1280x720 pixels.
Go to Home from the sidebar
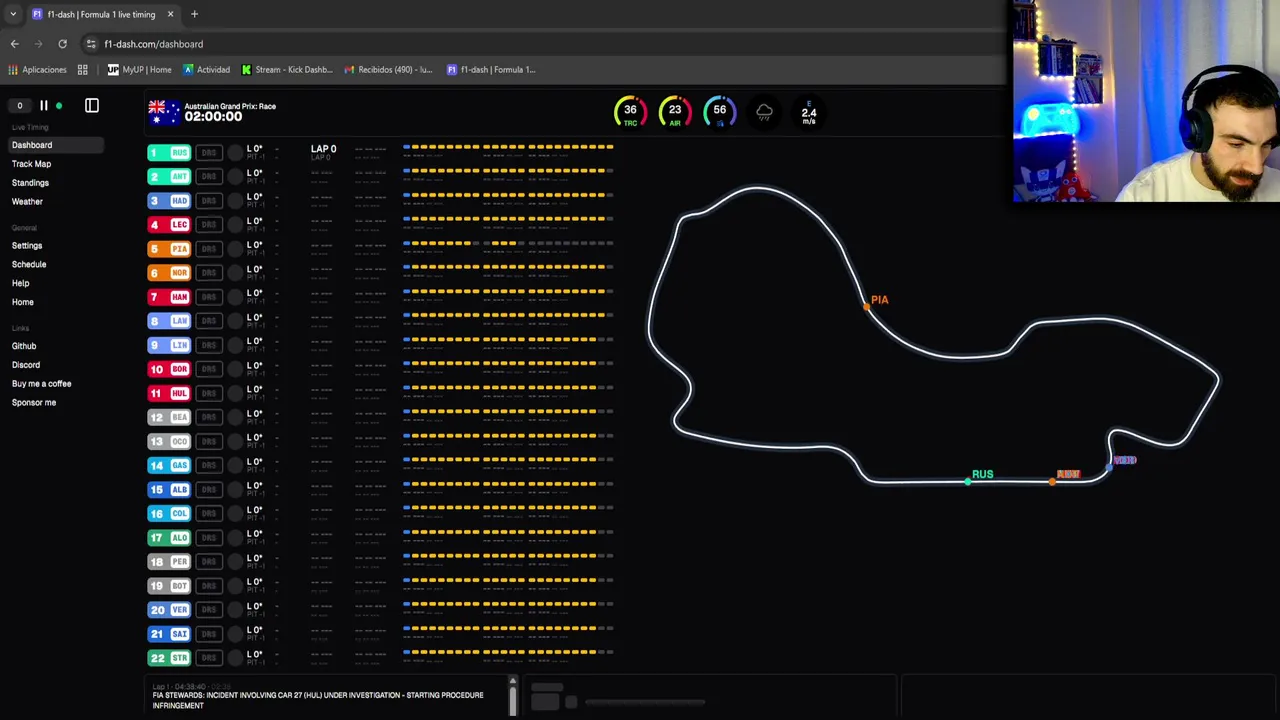point(23,302)
